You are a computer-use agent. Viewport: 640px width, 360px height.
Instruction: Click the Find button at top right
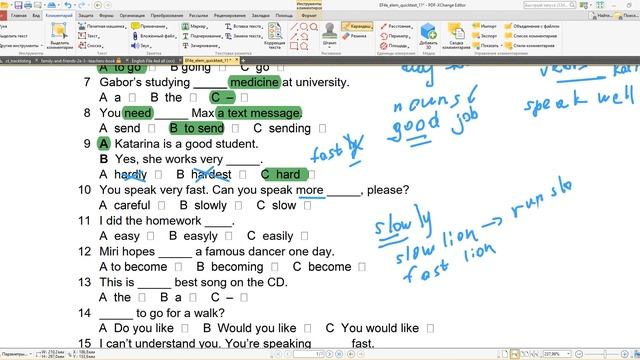601,16
